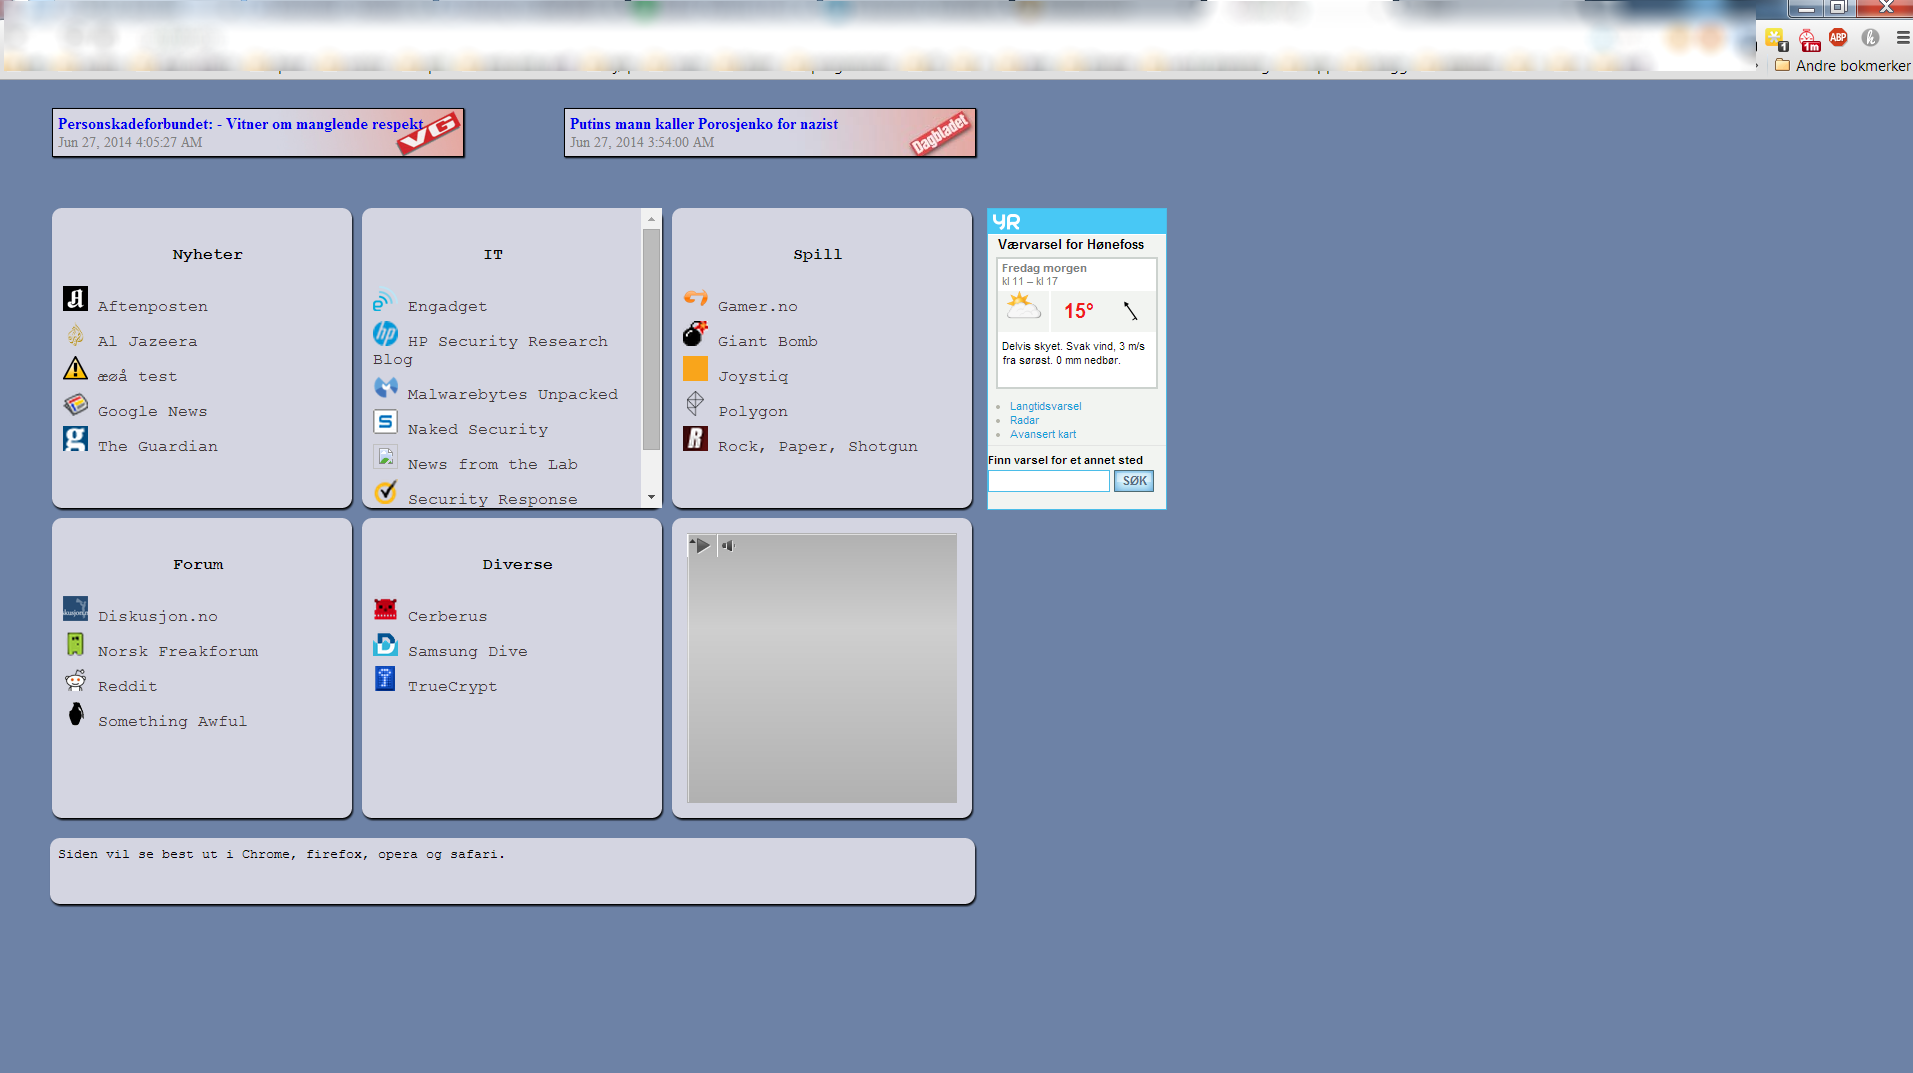This screenshot has height=1073, width=1913.
Task: Click the orange Joystiq icon
Action: pyautogui.click(x=695, y=369)
